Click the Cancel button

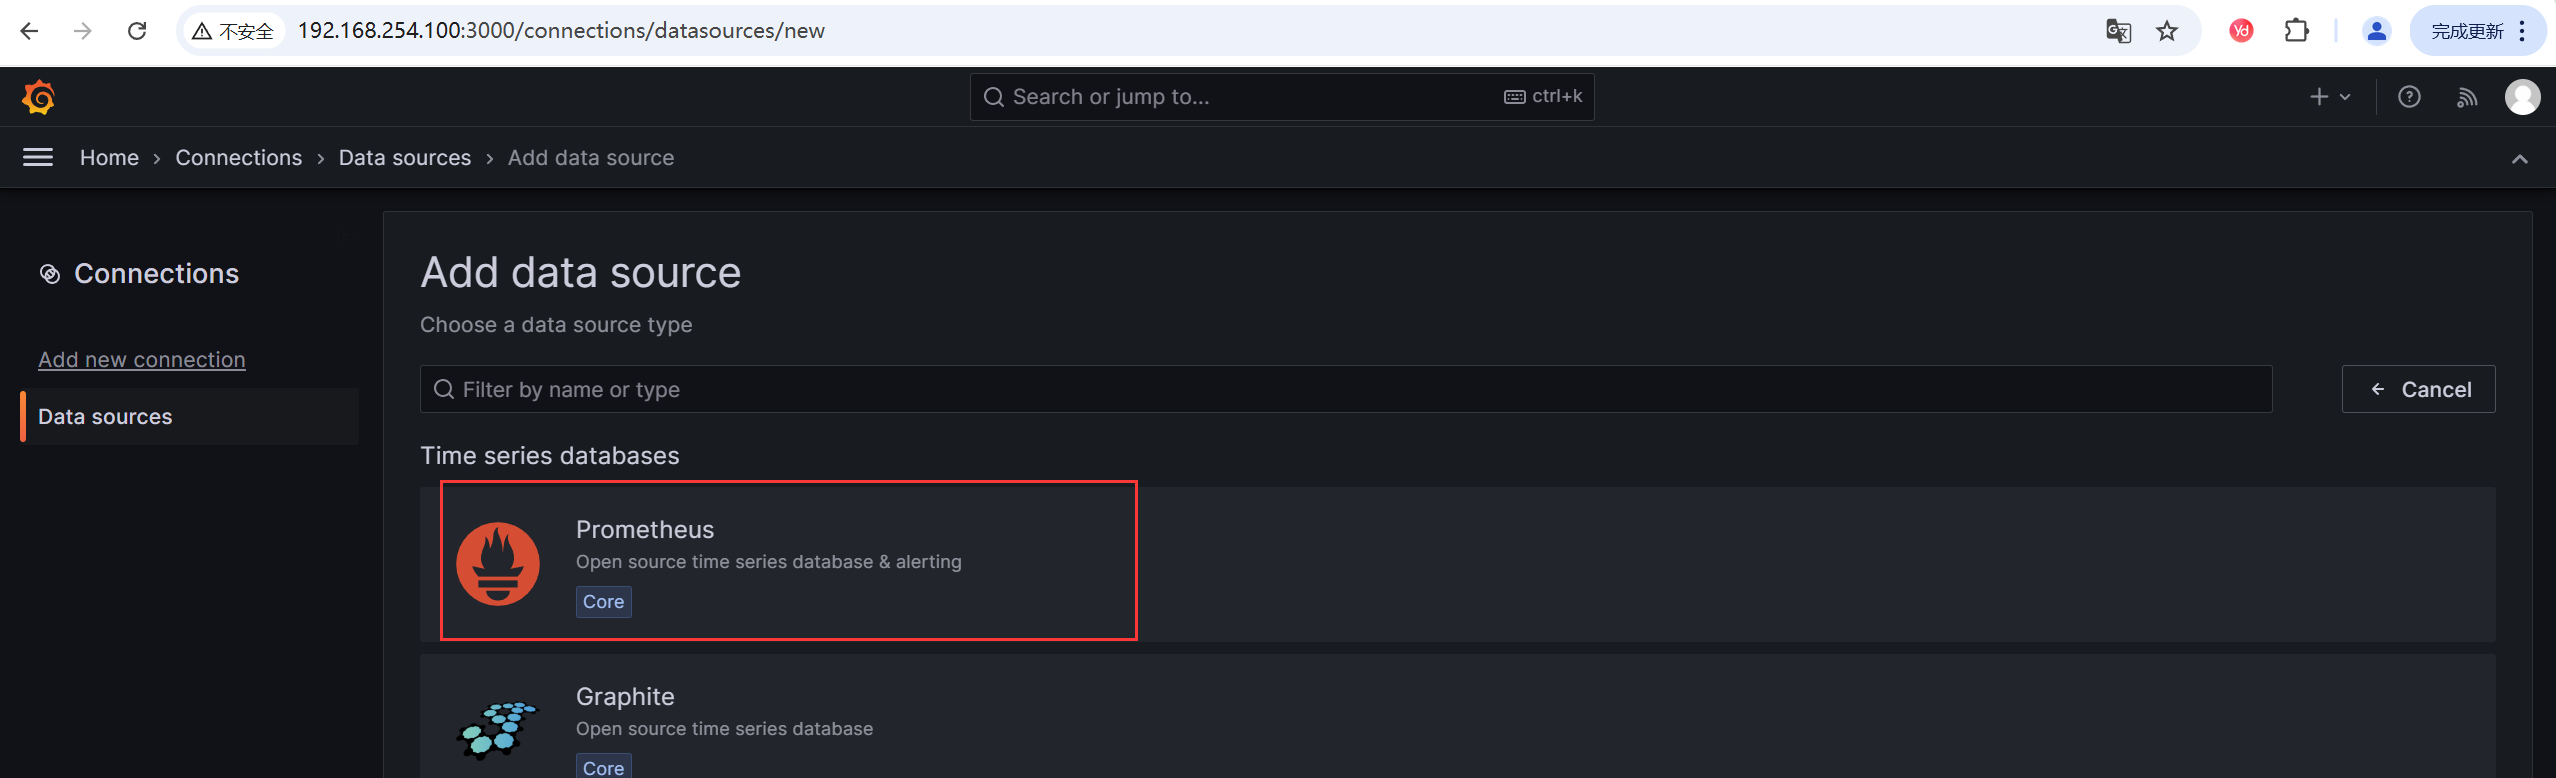(2418, 389)
